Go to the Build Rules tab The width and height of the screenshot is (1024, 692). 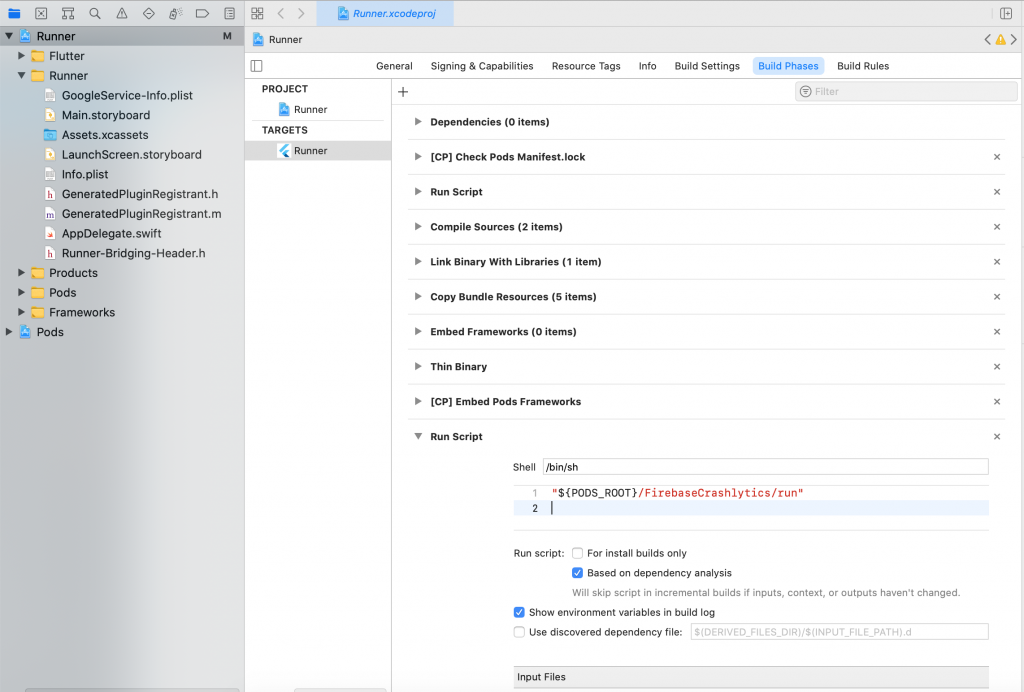[863, 66]
